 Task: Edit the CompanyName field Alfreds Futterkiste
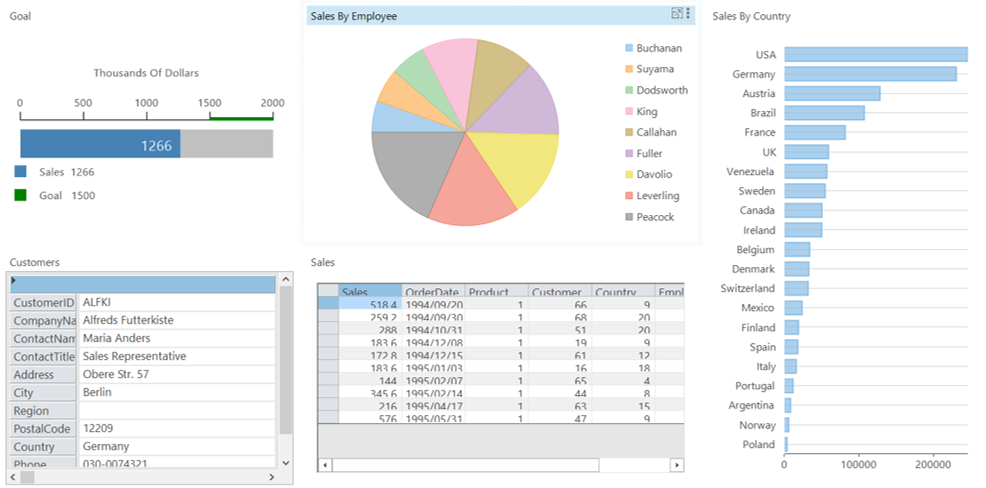[177, 320]
